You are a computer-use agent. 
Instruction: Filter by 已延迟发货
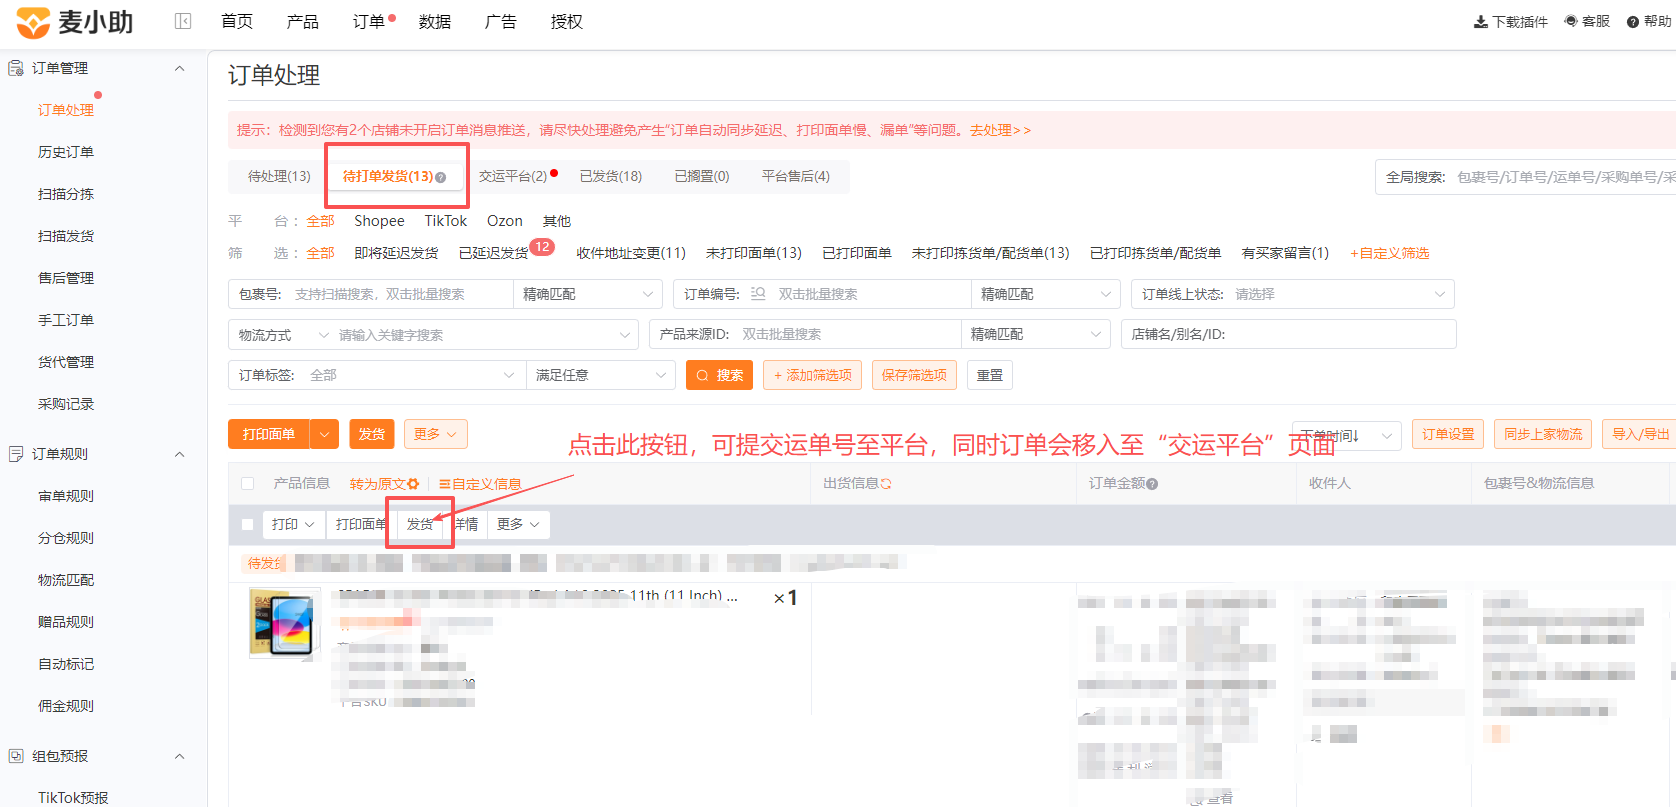coord(494,253)
